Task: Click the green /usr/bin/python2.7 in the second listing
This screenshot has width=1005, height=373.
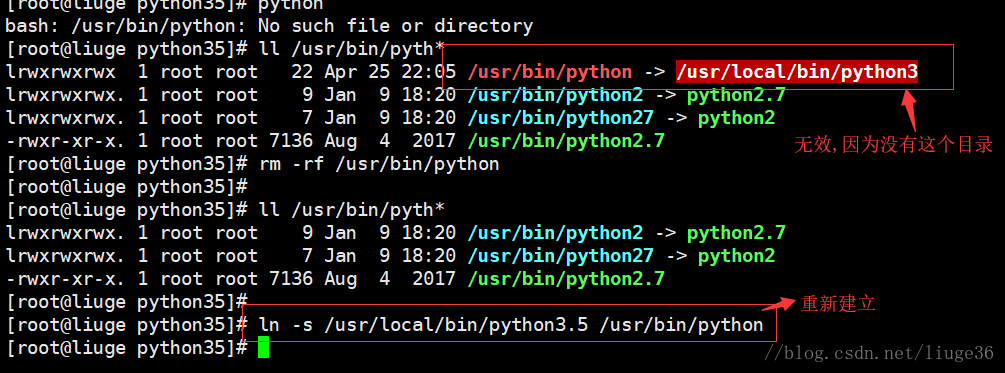Action: coord(566,279)
